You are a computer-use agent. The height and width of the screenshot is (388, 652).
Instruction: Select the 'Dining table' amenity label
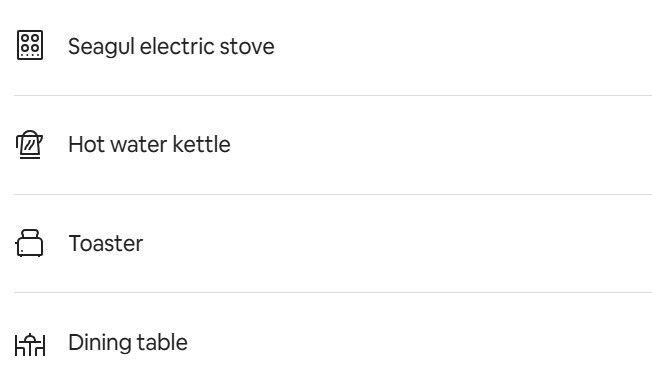[x=128, y=342]
